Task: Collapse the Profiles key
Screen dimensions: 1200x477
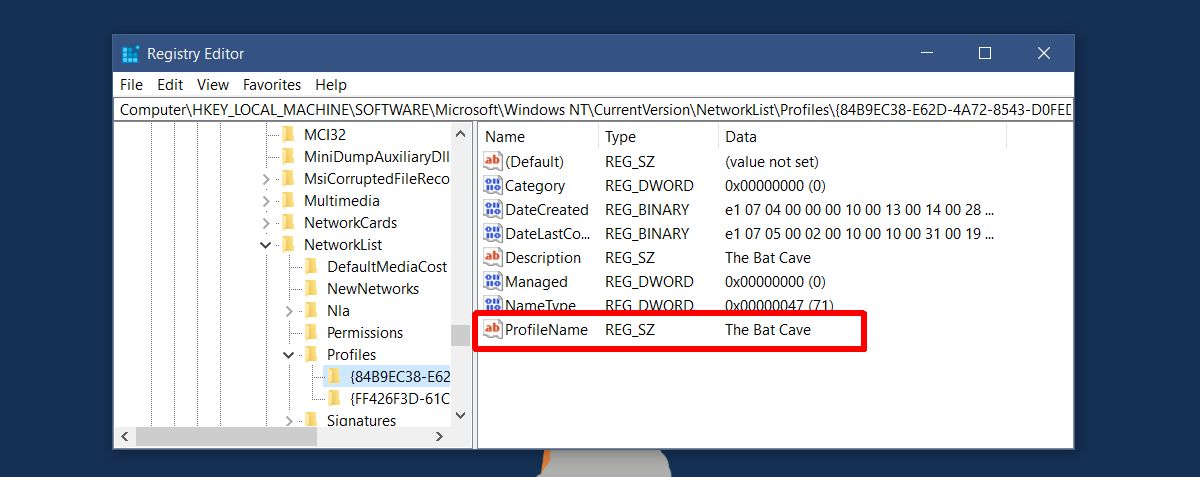Action: click(289, 355)
